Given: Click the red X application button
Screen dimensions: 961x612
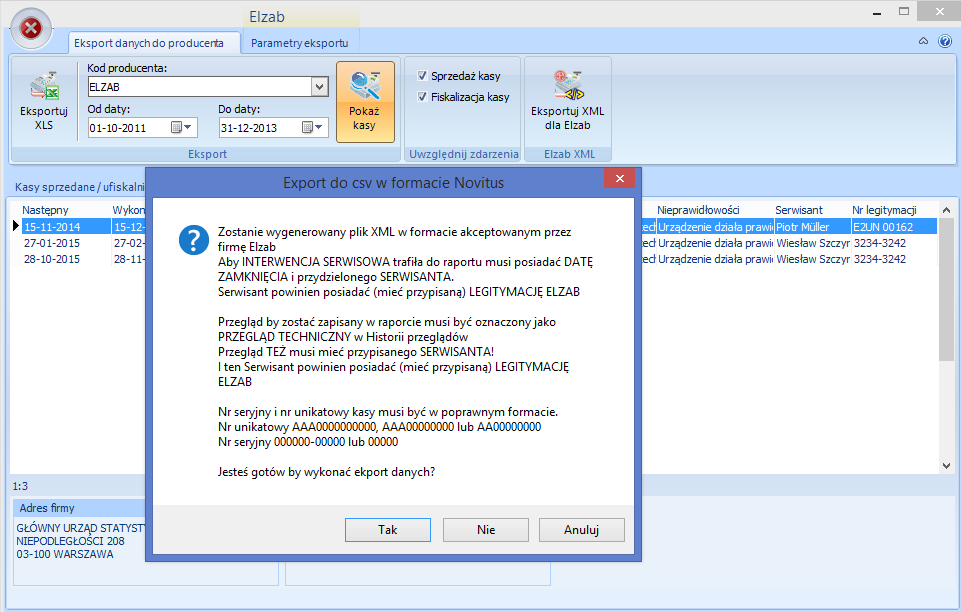Looking at the screenshot, I should pyautogui.click(x=31, y=28).
